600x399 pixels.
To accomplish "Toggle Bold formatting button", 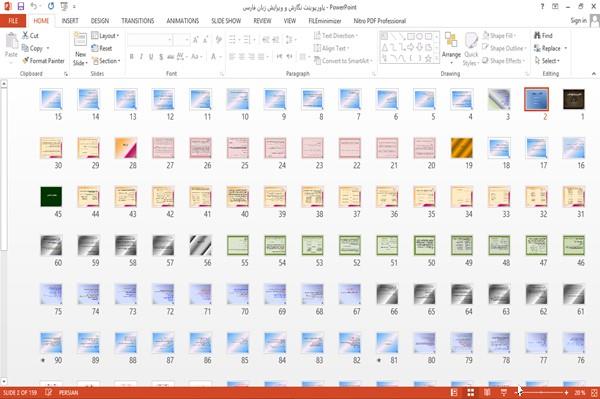I will click(132, 57).
